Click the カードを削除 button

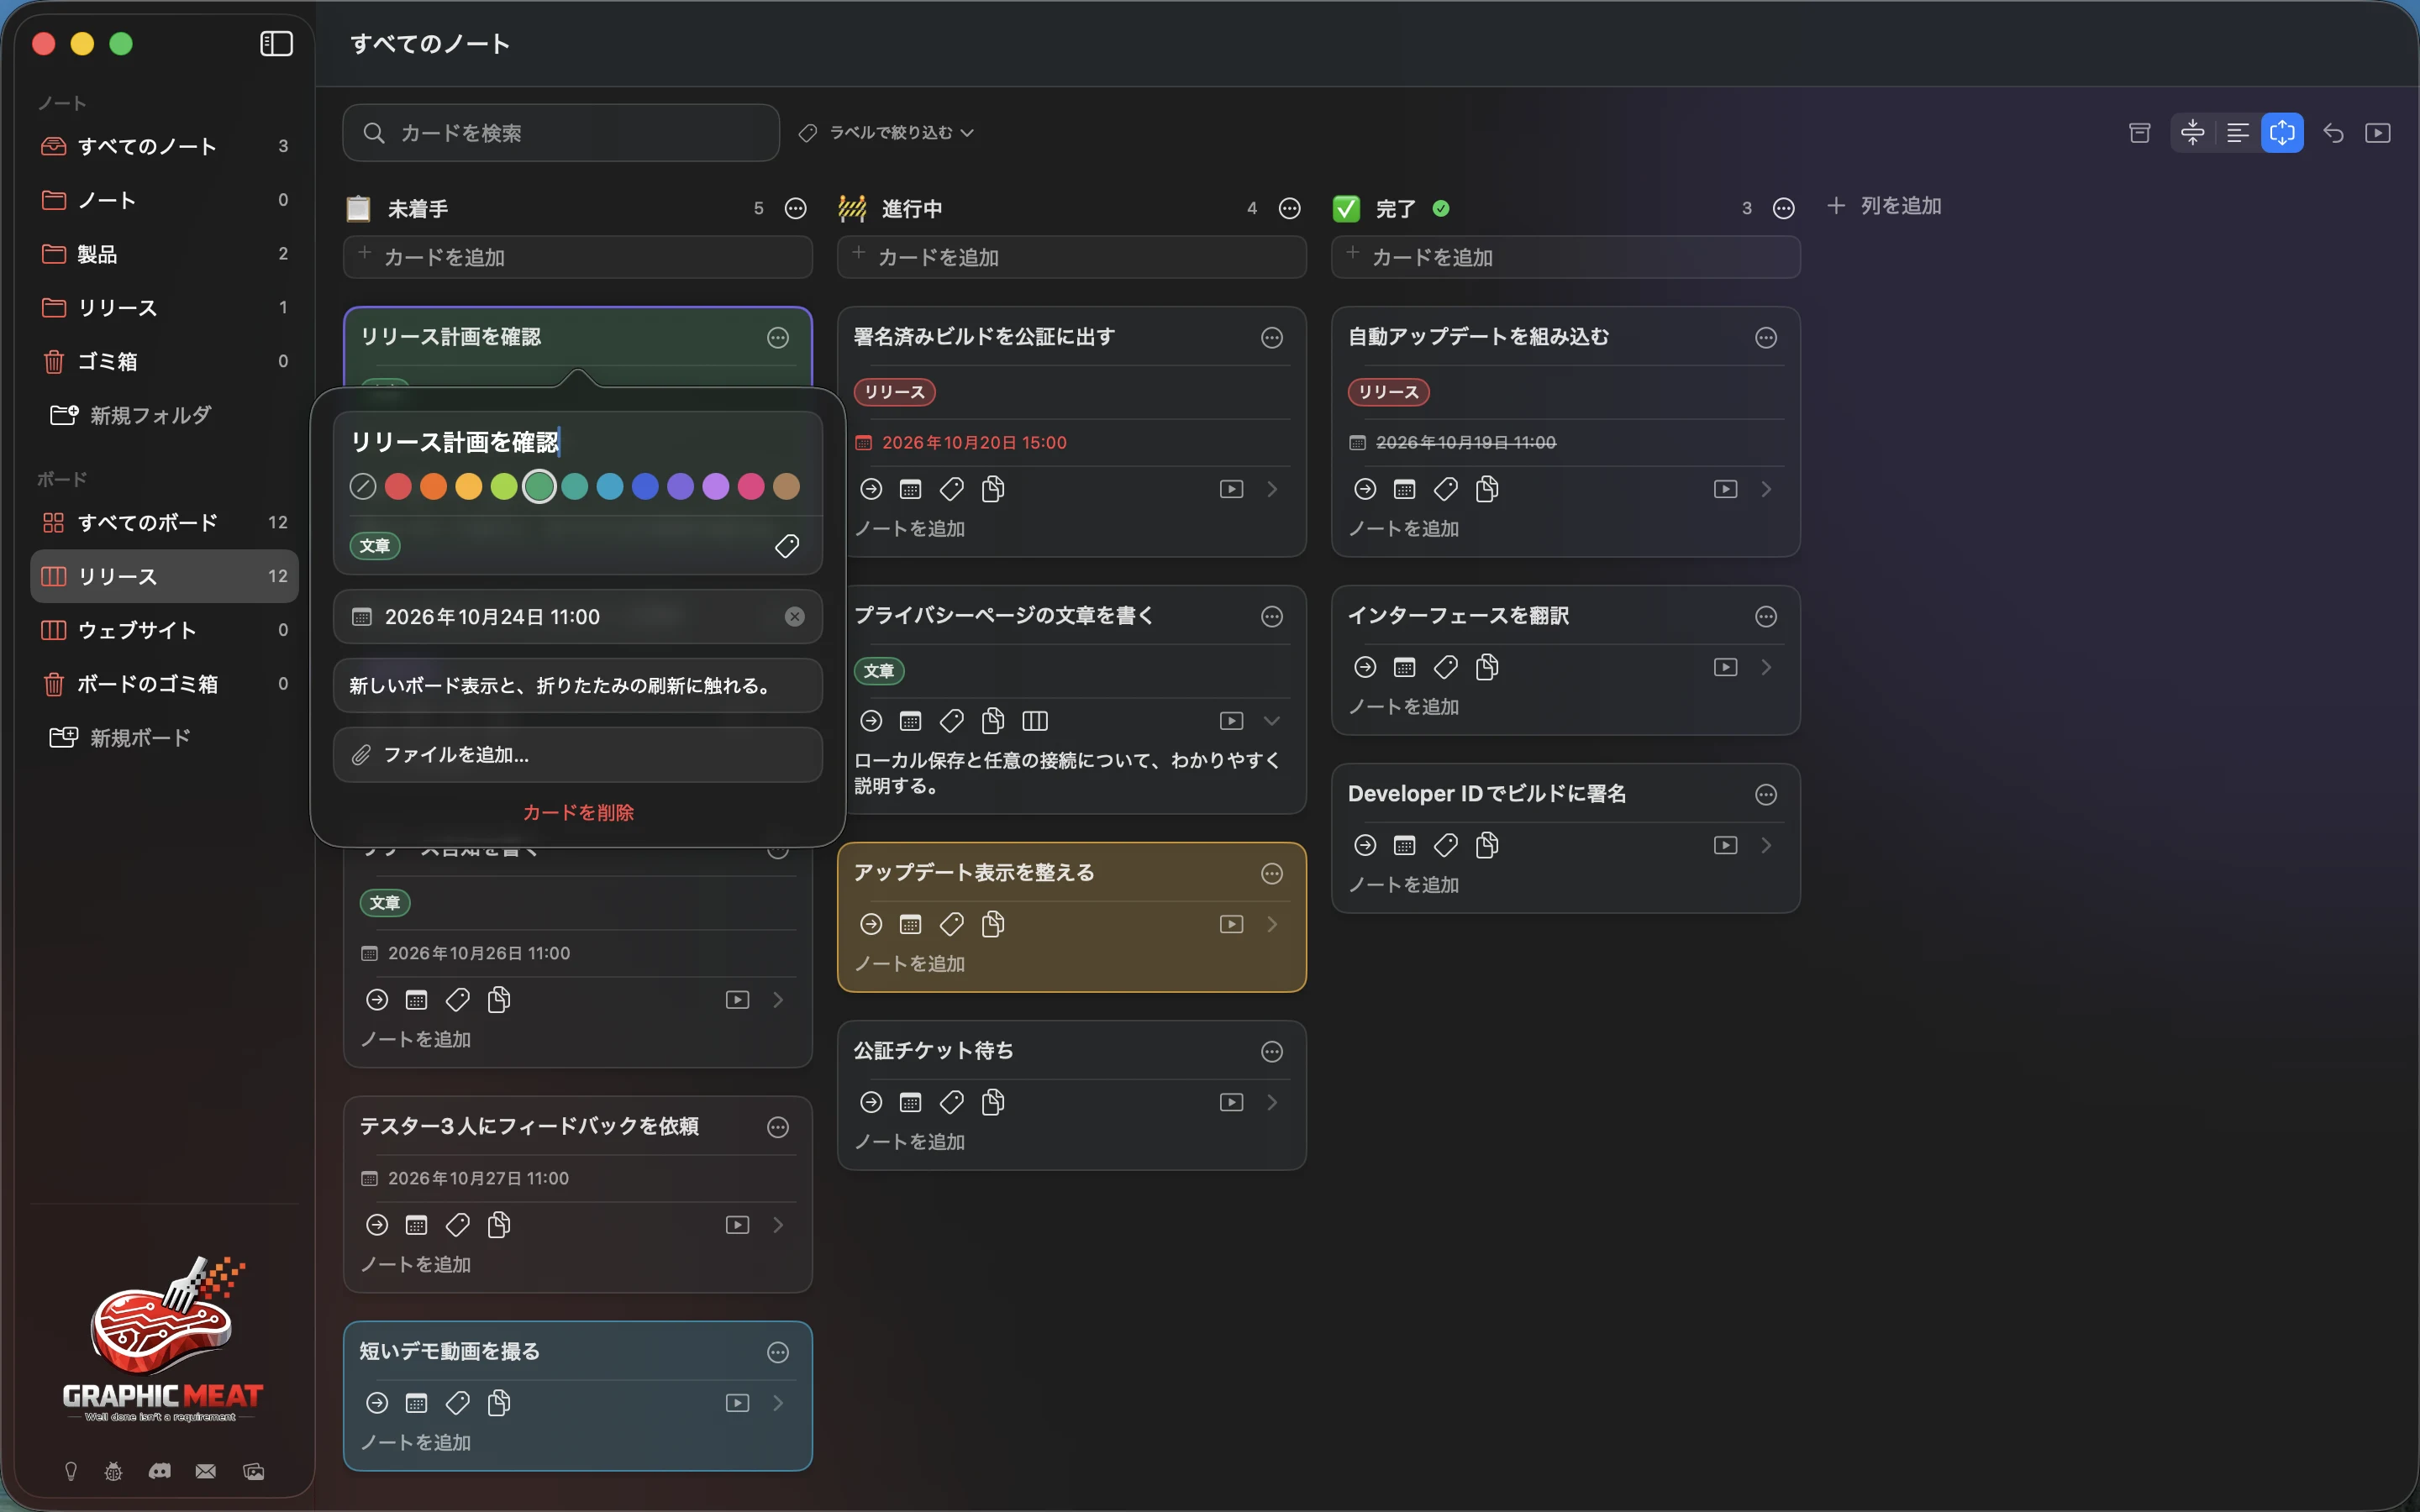[x=578, y=812]
